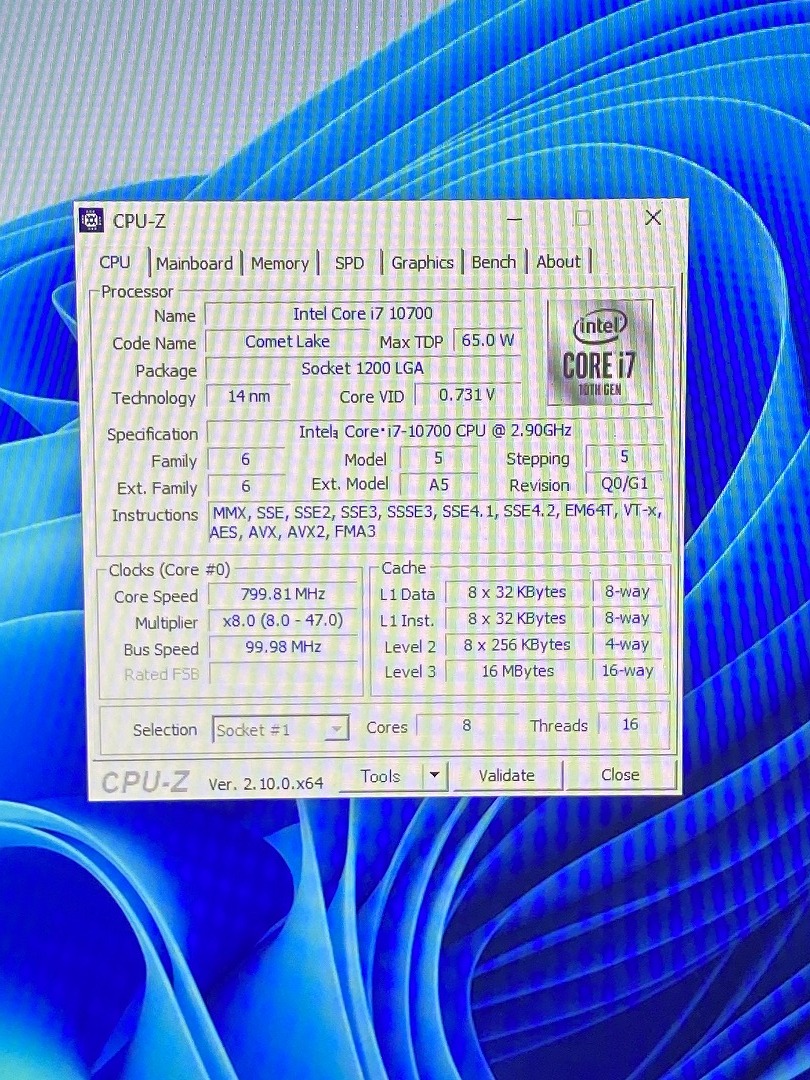
Task: Click the version text Ver. 2.10.0.x64
Action: (266, 784)
